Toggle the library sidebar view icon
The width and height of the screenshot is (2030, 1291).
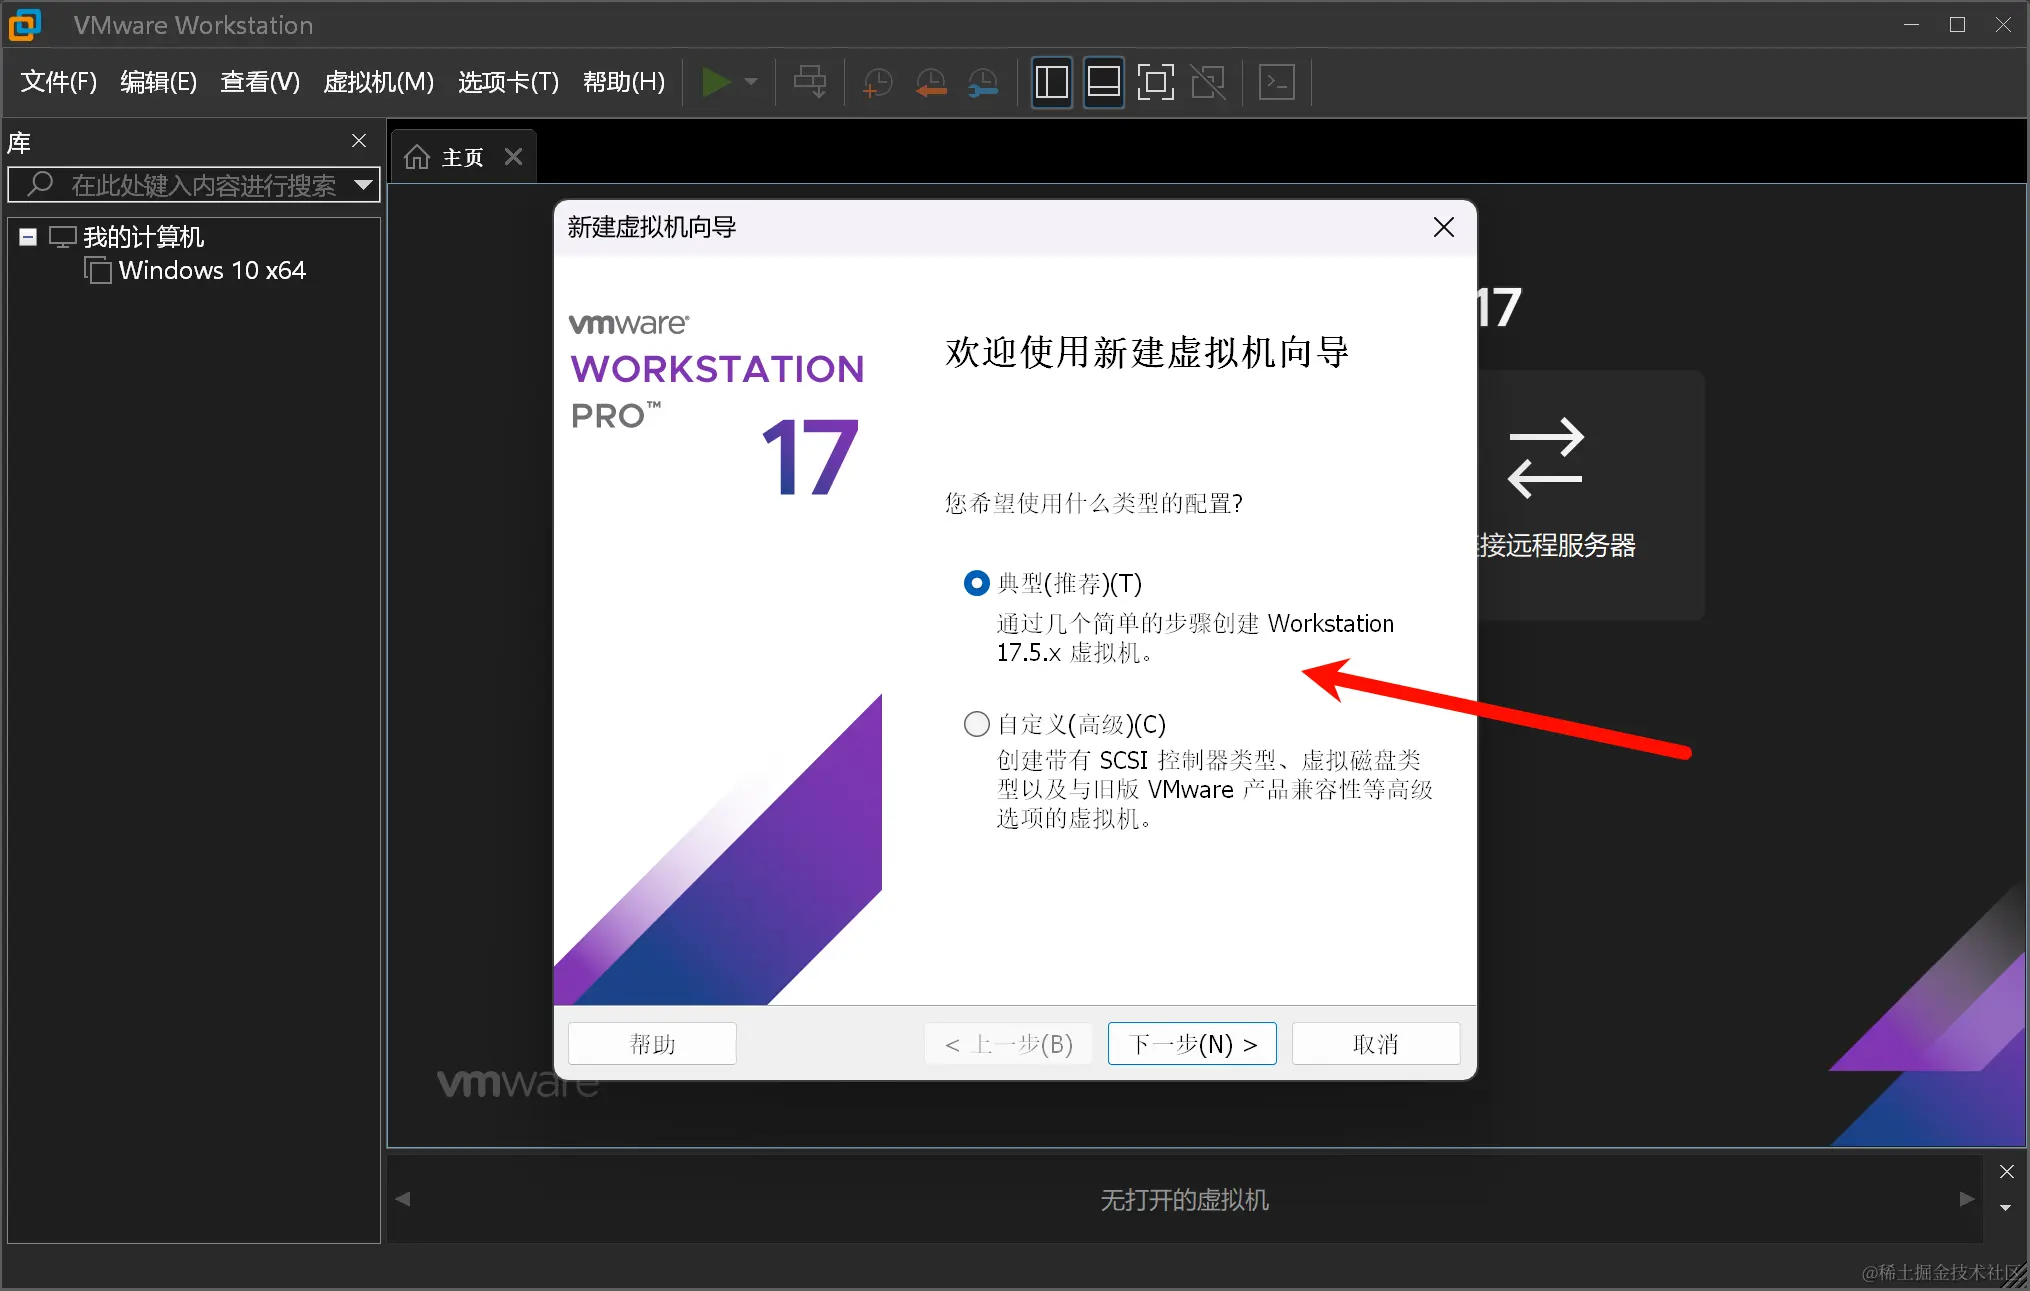[x=1051, y=82]
